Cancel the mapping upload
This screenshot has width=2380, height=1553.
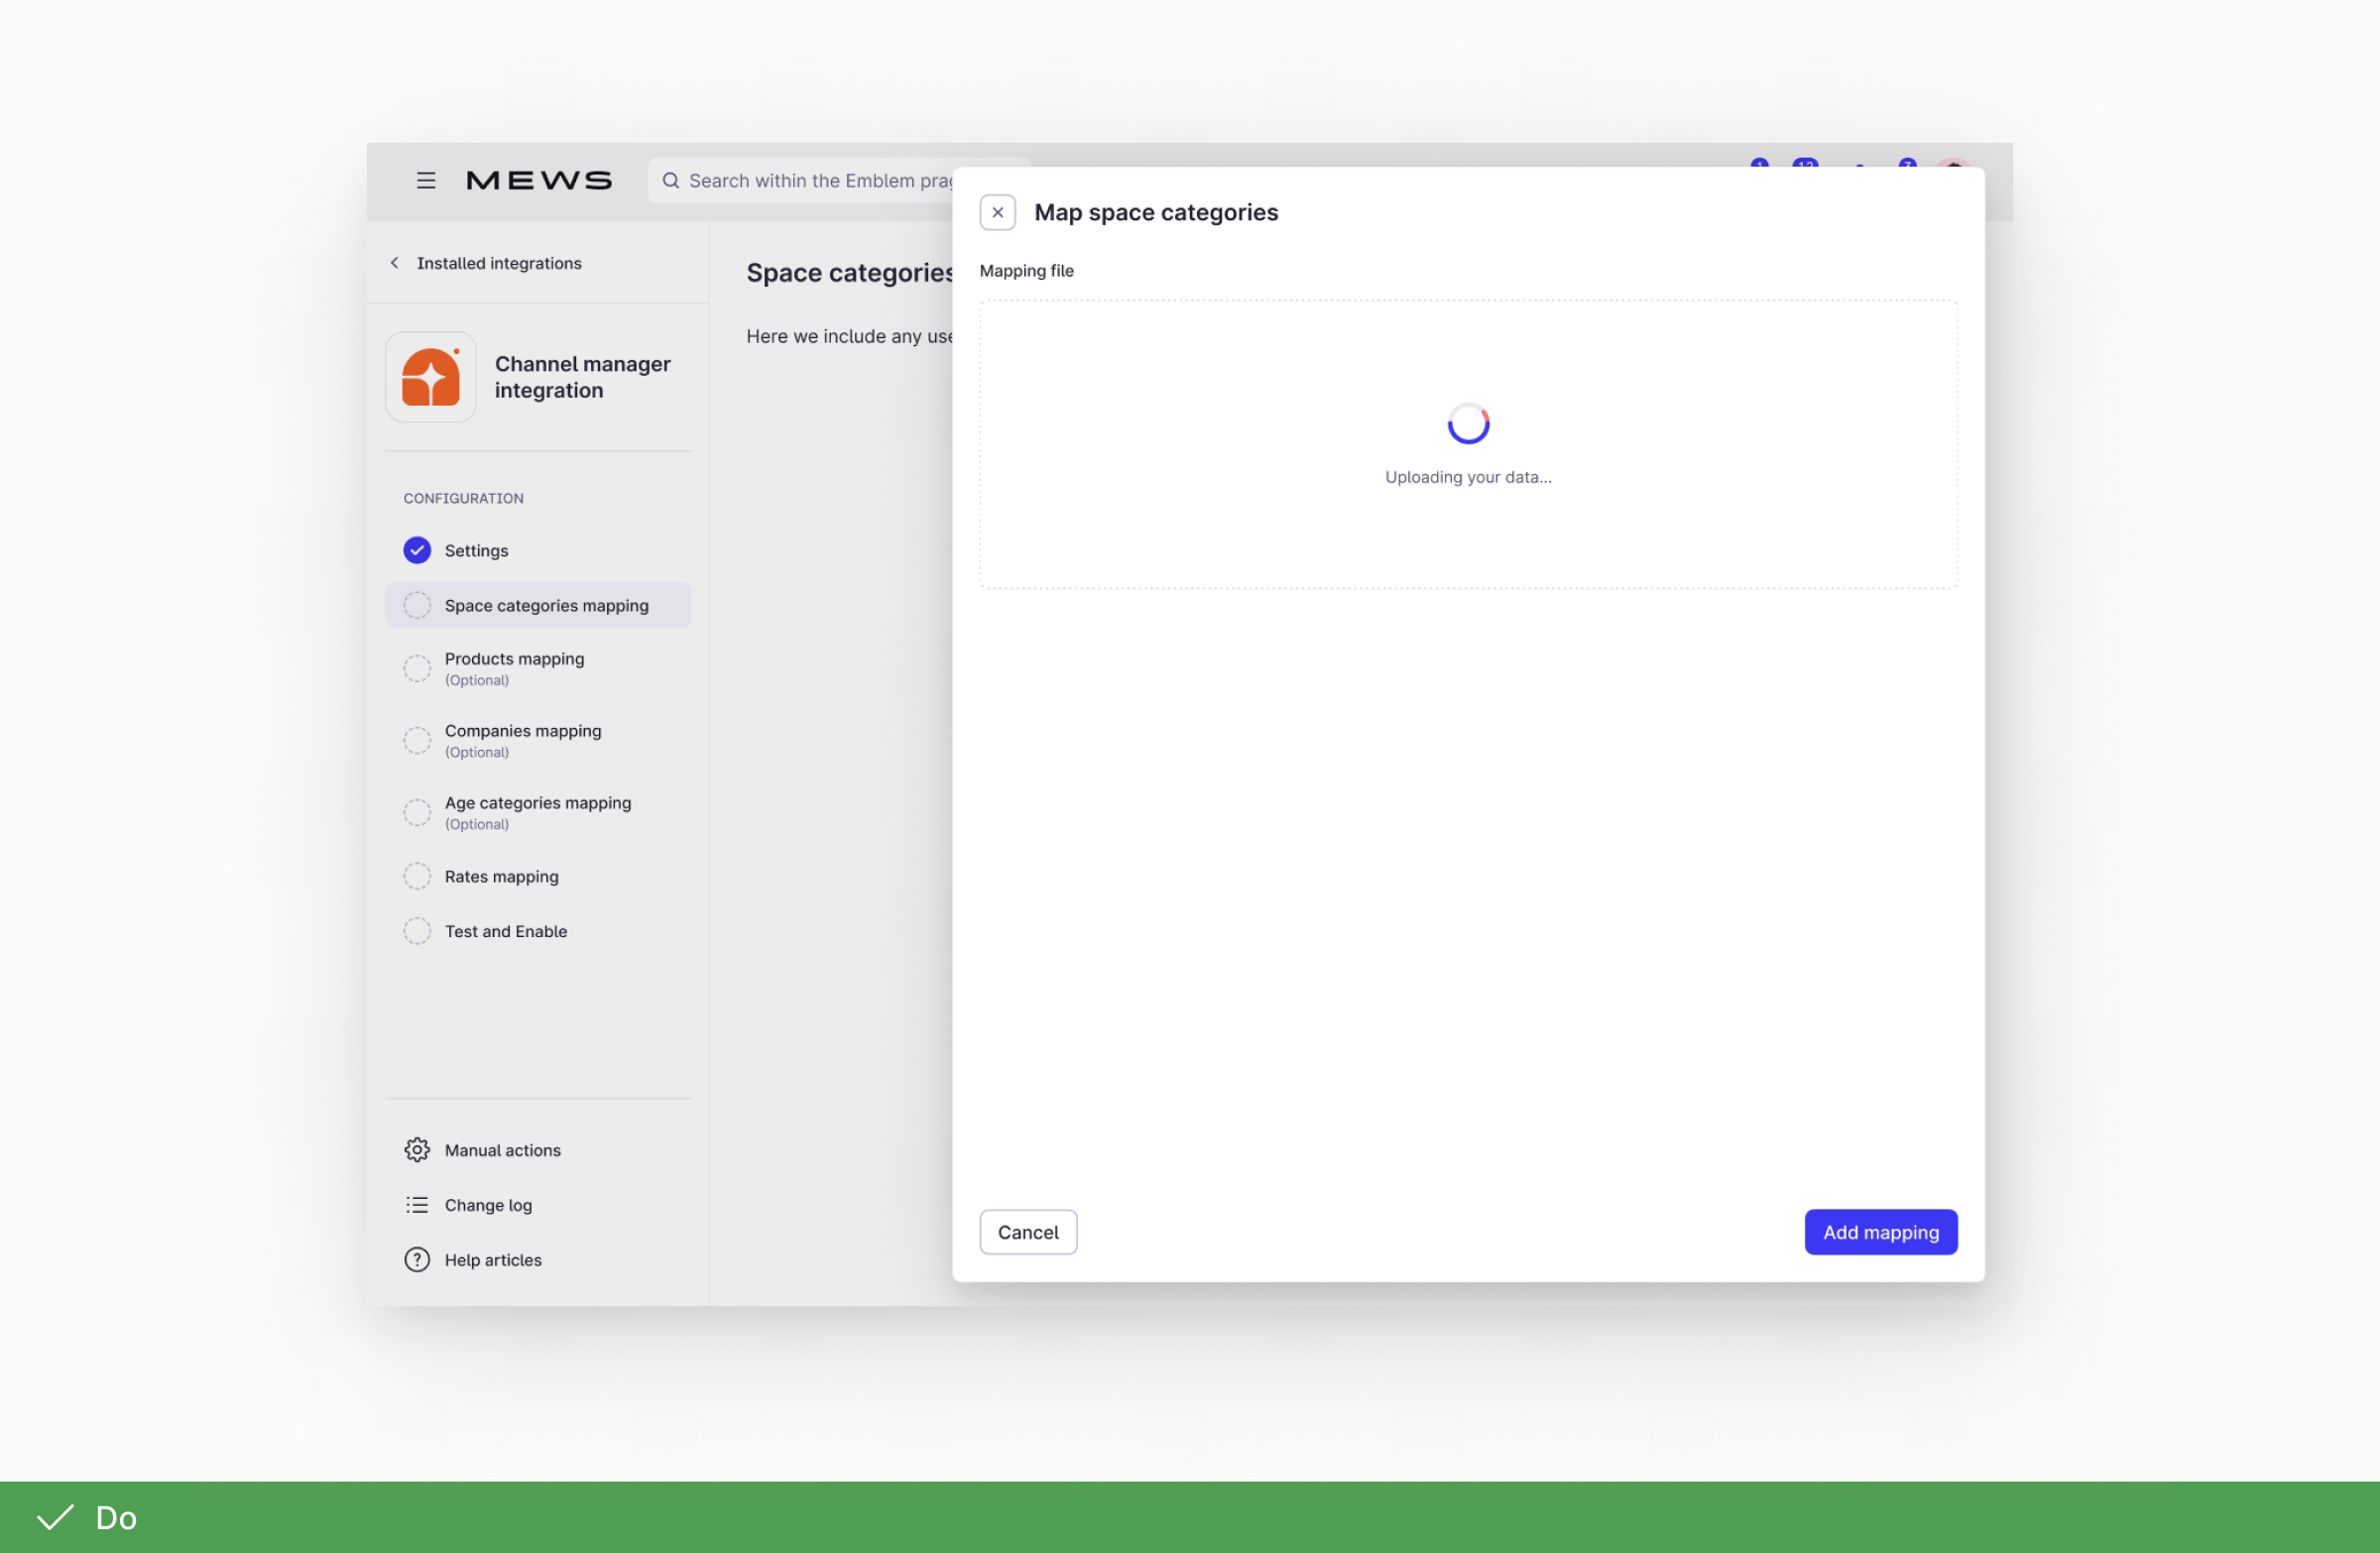point(1028,1231)
